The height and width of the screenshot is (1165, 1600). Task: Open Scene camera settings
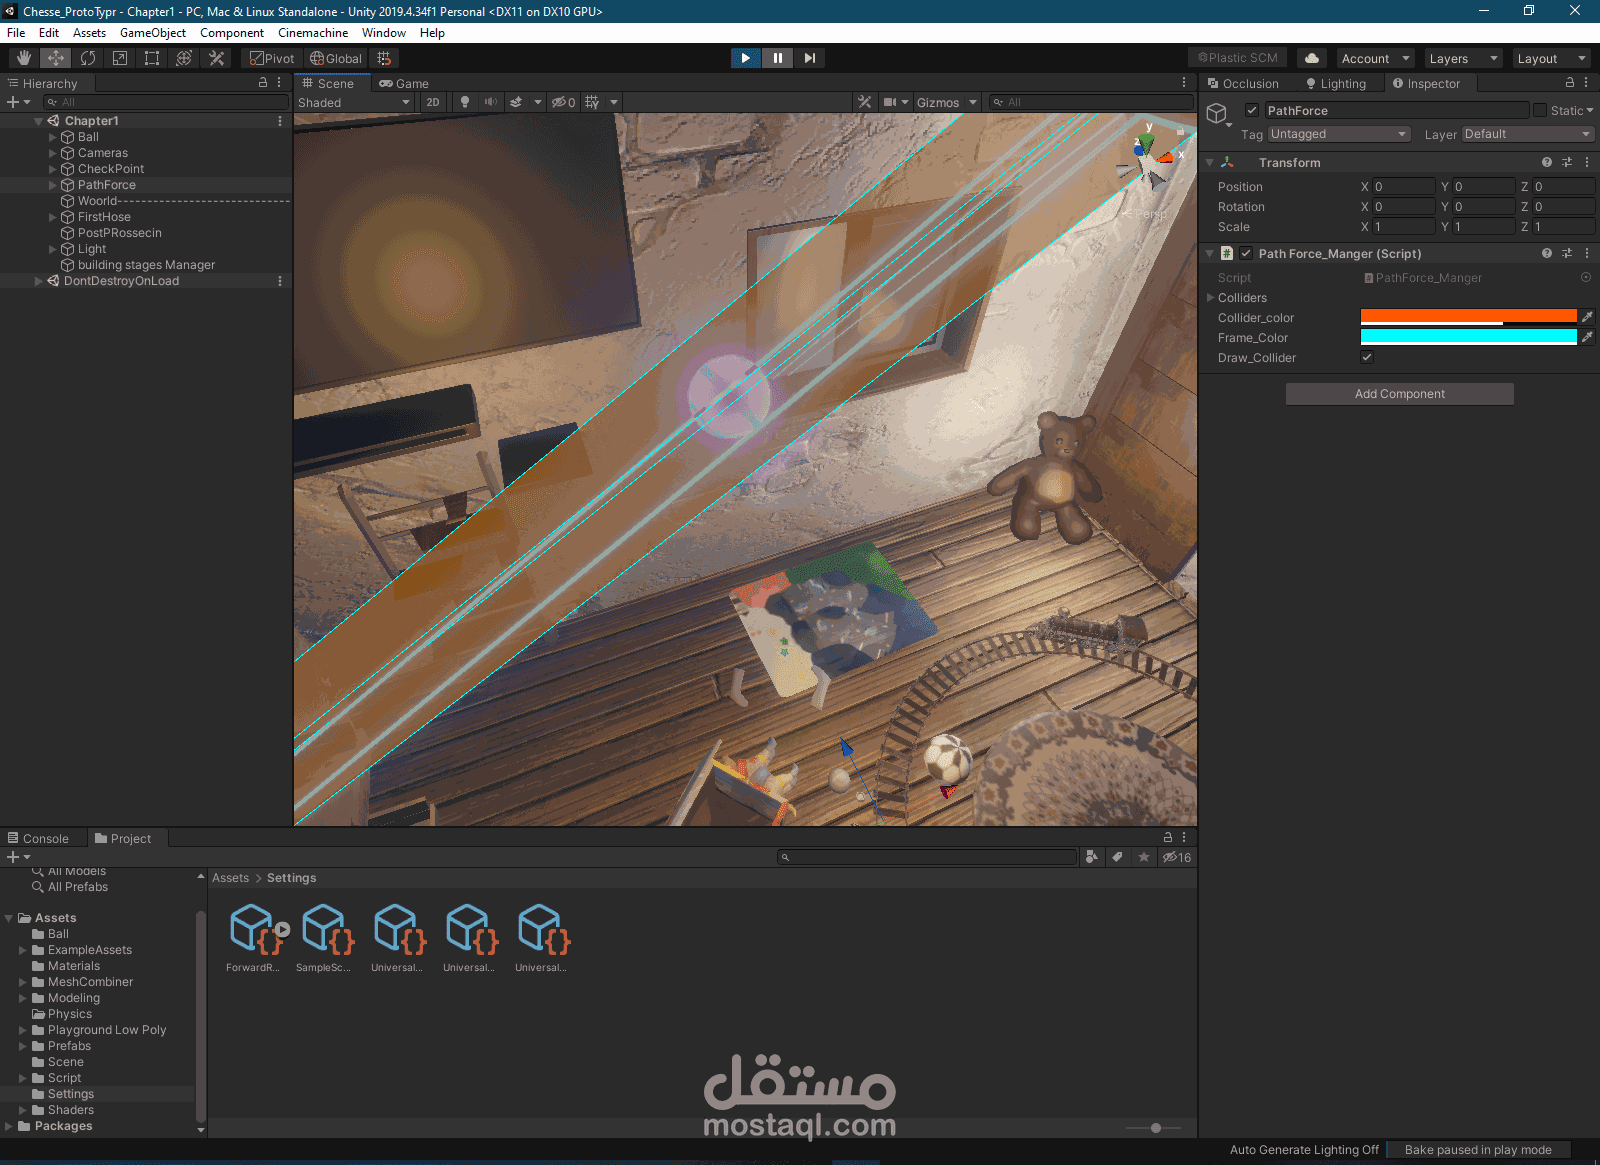(x=889, y=102)
